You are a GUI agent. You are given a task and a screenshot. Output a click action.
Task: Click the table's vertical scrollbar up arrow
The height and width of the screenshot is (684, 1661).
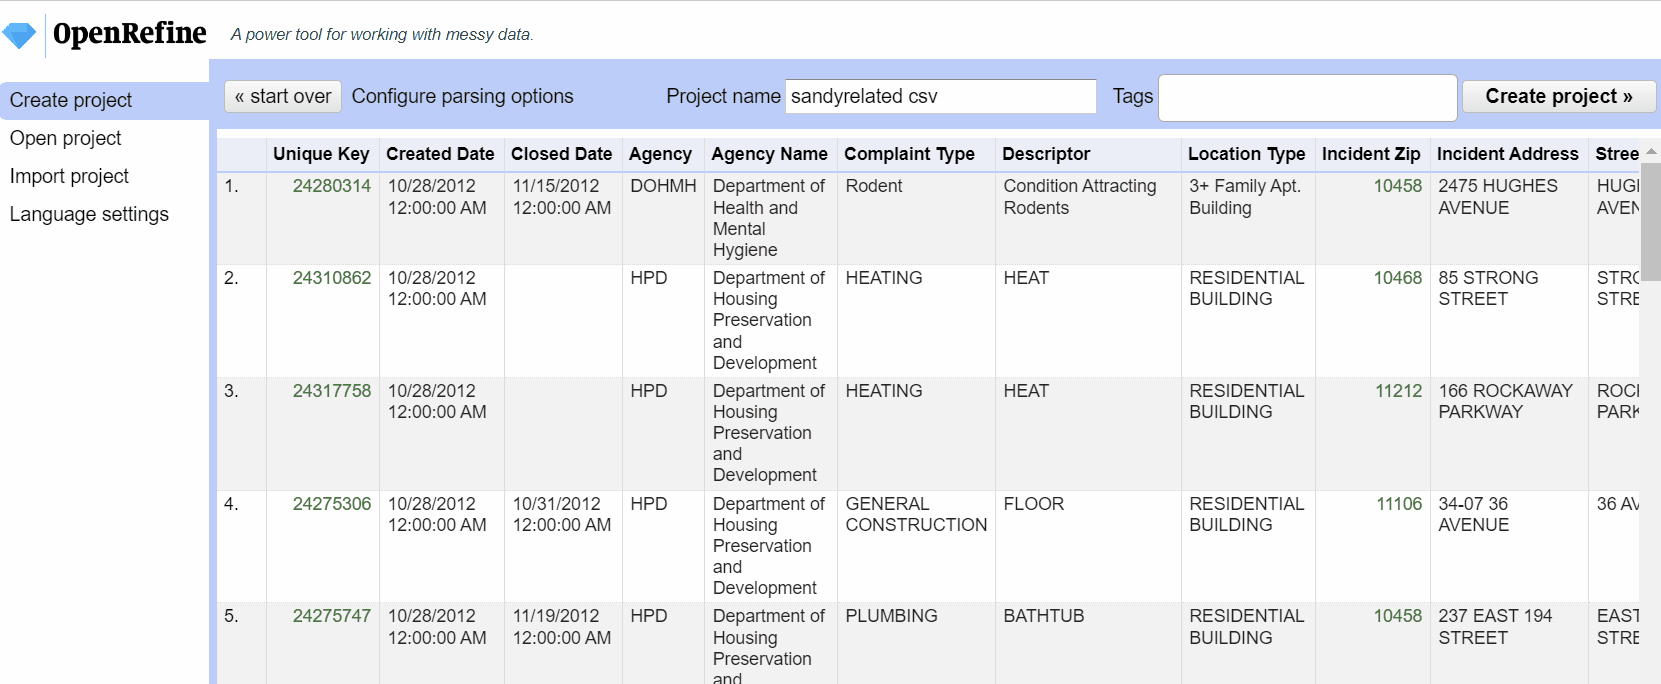point(1650,151)
